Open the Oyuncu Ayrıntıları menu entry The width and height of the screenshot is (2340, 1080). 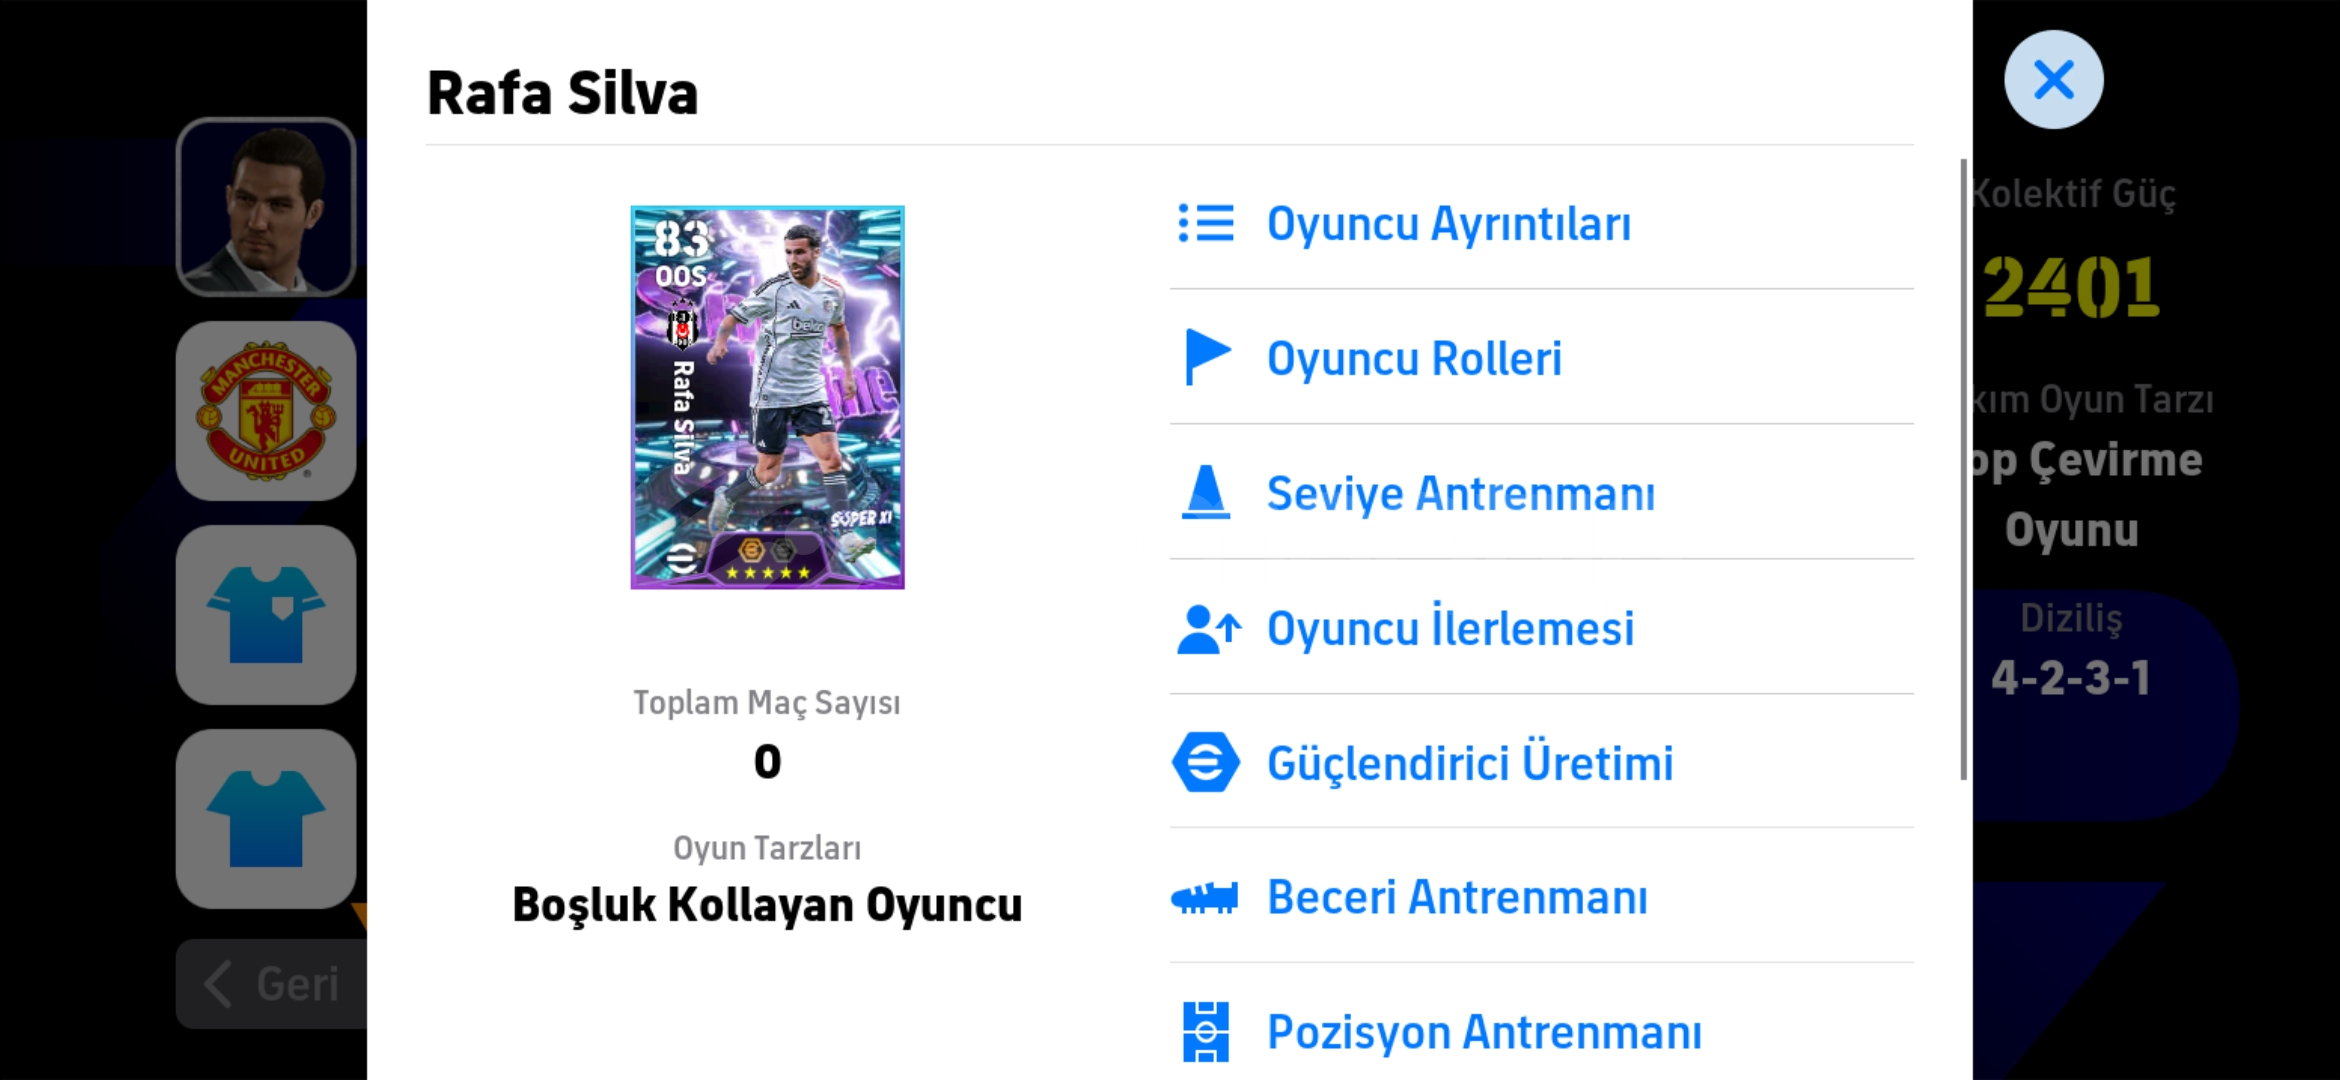click(1448, 224)
